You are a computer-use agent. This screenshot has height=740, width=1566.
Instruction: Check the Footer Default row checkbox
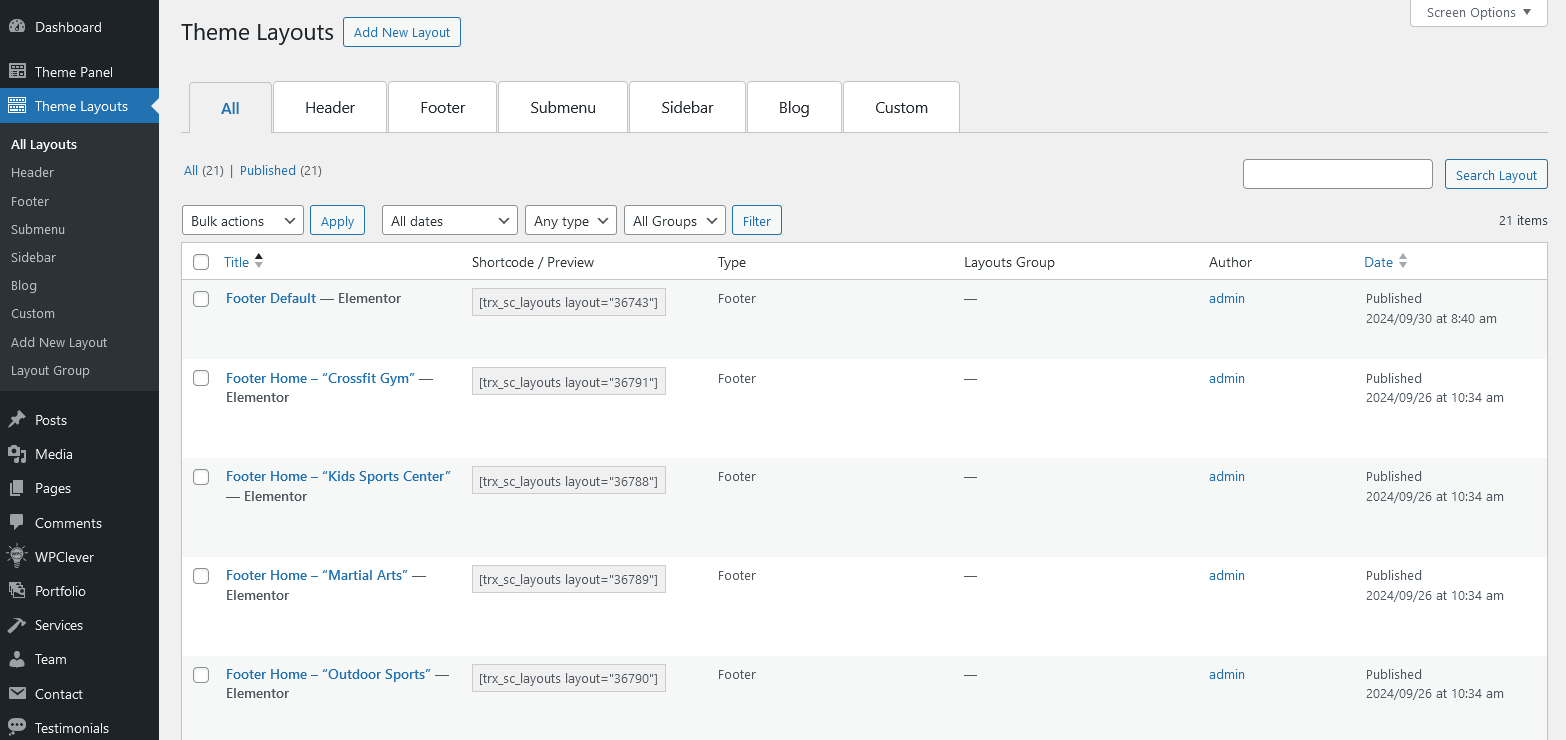pyautogui.click(x=201, y=299)
